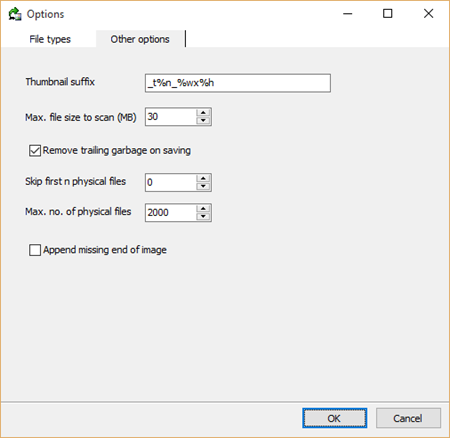
Task: Switch to the File types tab
Action: click(x=50, y=39)
